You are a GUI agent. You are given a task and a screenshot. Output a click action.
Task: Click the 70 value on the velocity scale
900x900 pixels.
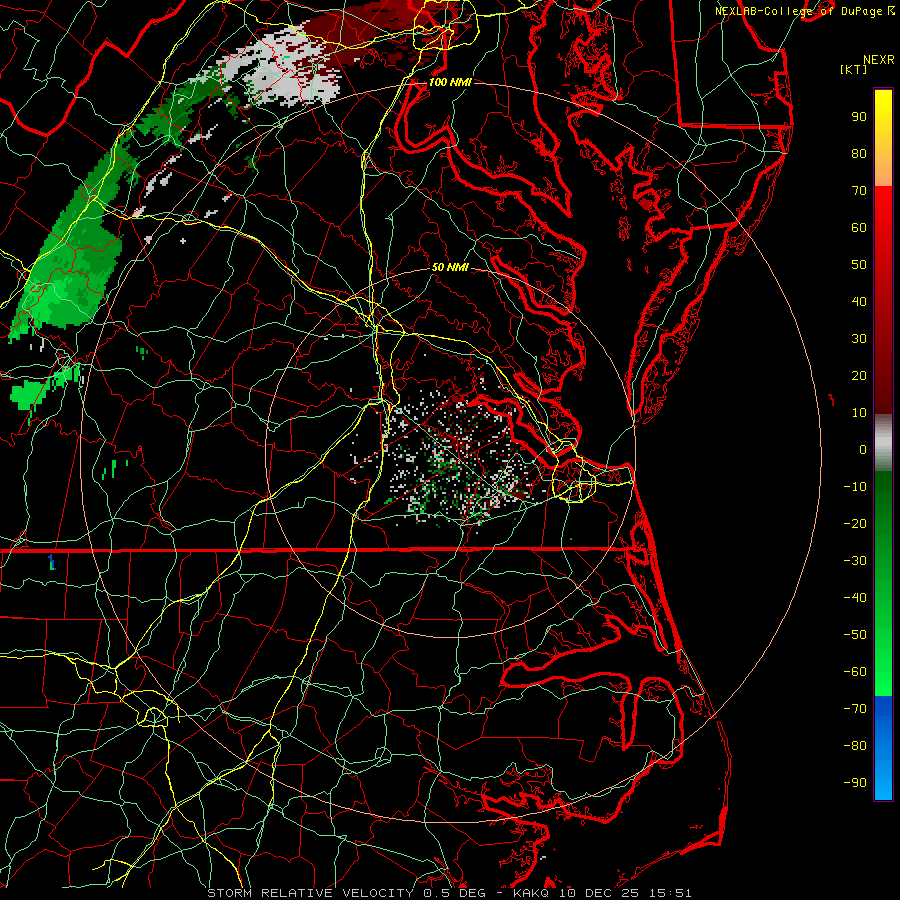point(859,191)
